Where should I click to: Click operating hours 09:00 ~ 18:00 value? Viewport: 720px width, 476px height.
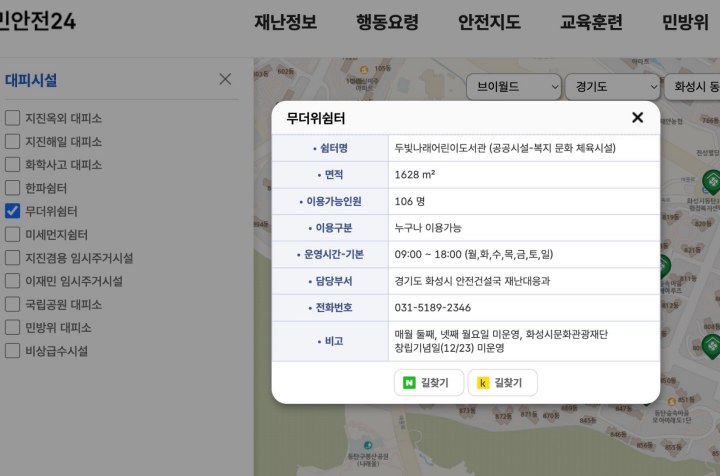coord(473,254)
